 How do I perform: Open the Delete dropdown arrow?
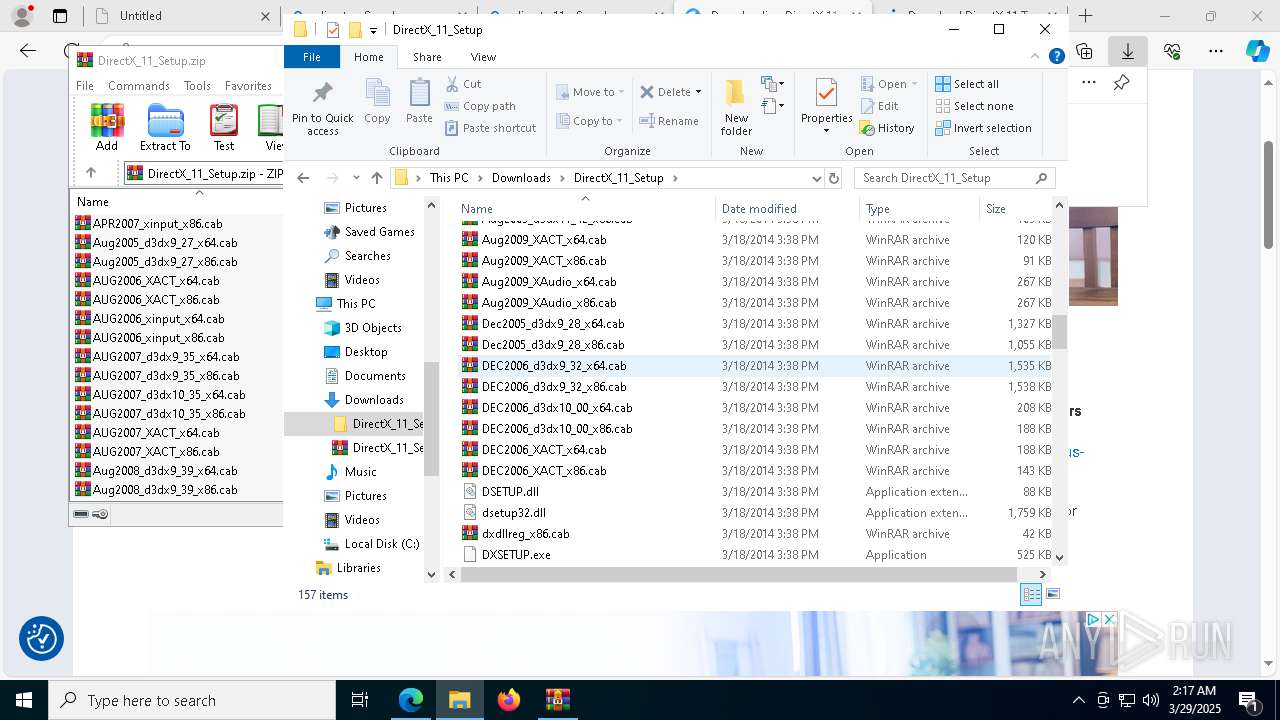tap(698, 92)
